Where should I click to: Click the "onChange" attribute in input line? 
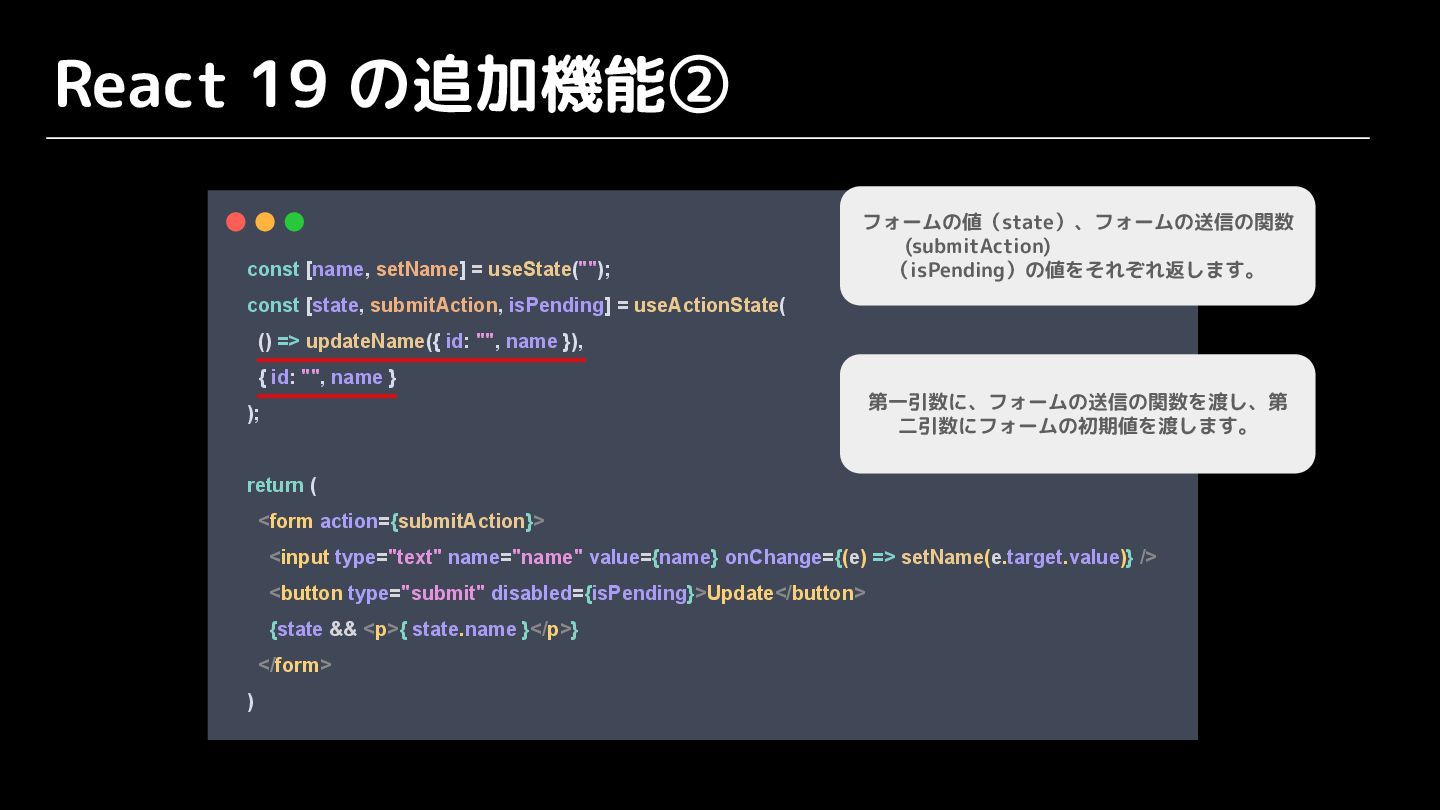coord(773,557)
